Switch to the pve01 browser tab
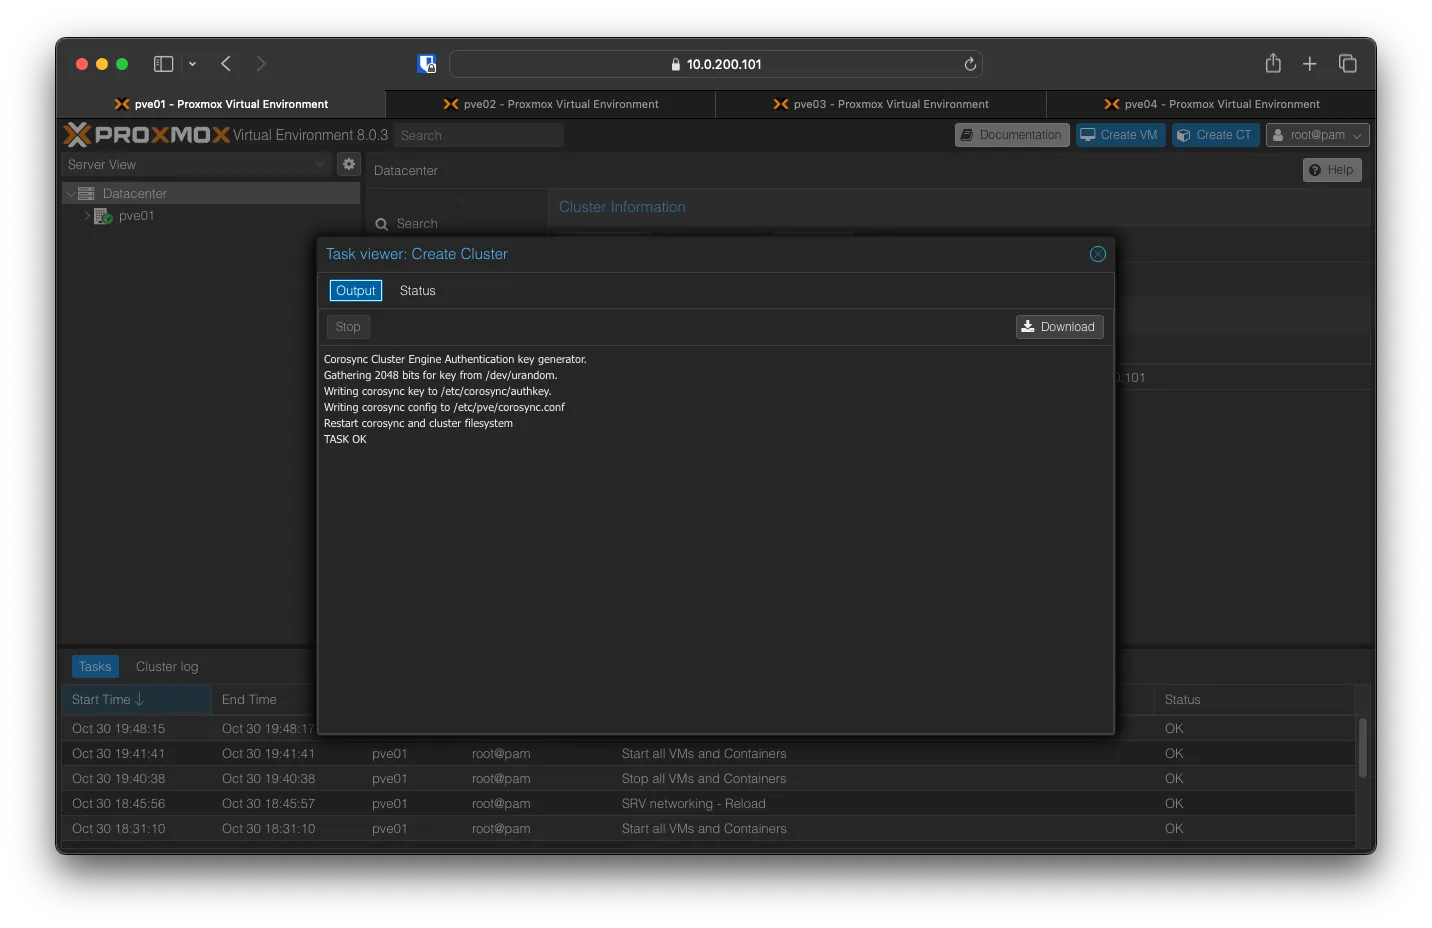 pyautogui.click(x=221, y=104)
